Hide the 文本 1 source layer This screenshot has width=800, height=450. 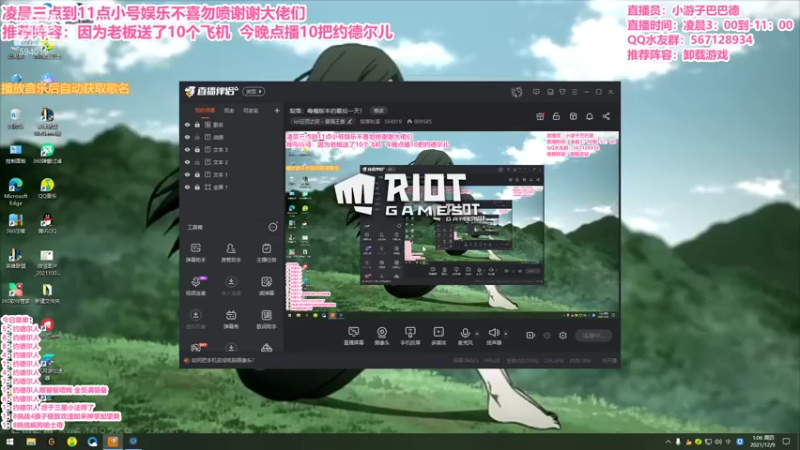pyautogui.click(x=187, y=174)
